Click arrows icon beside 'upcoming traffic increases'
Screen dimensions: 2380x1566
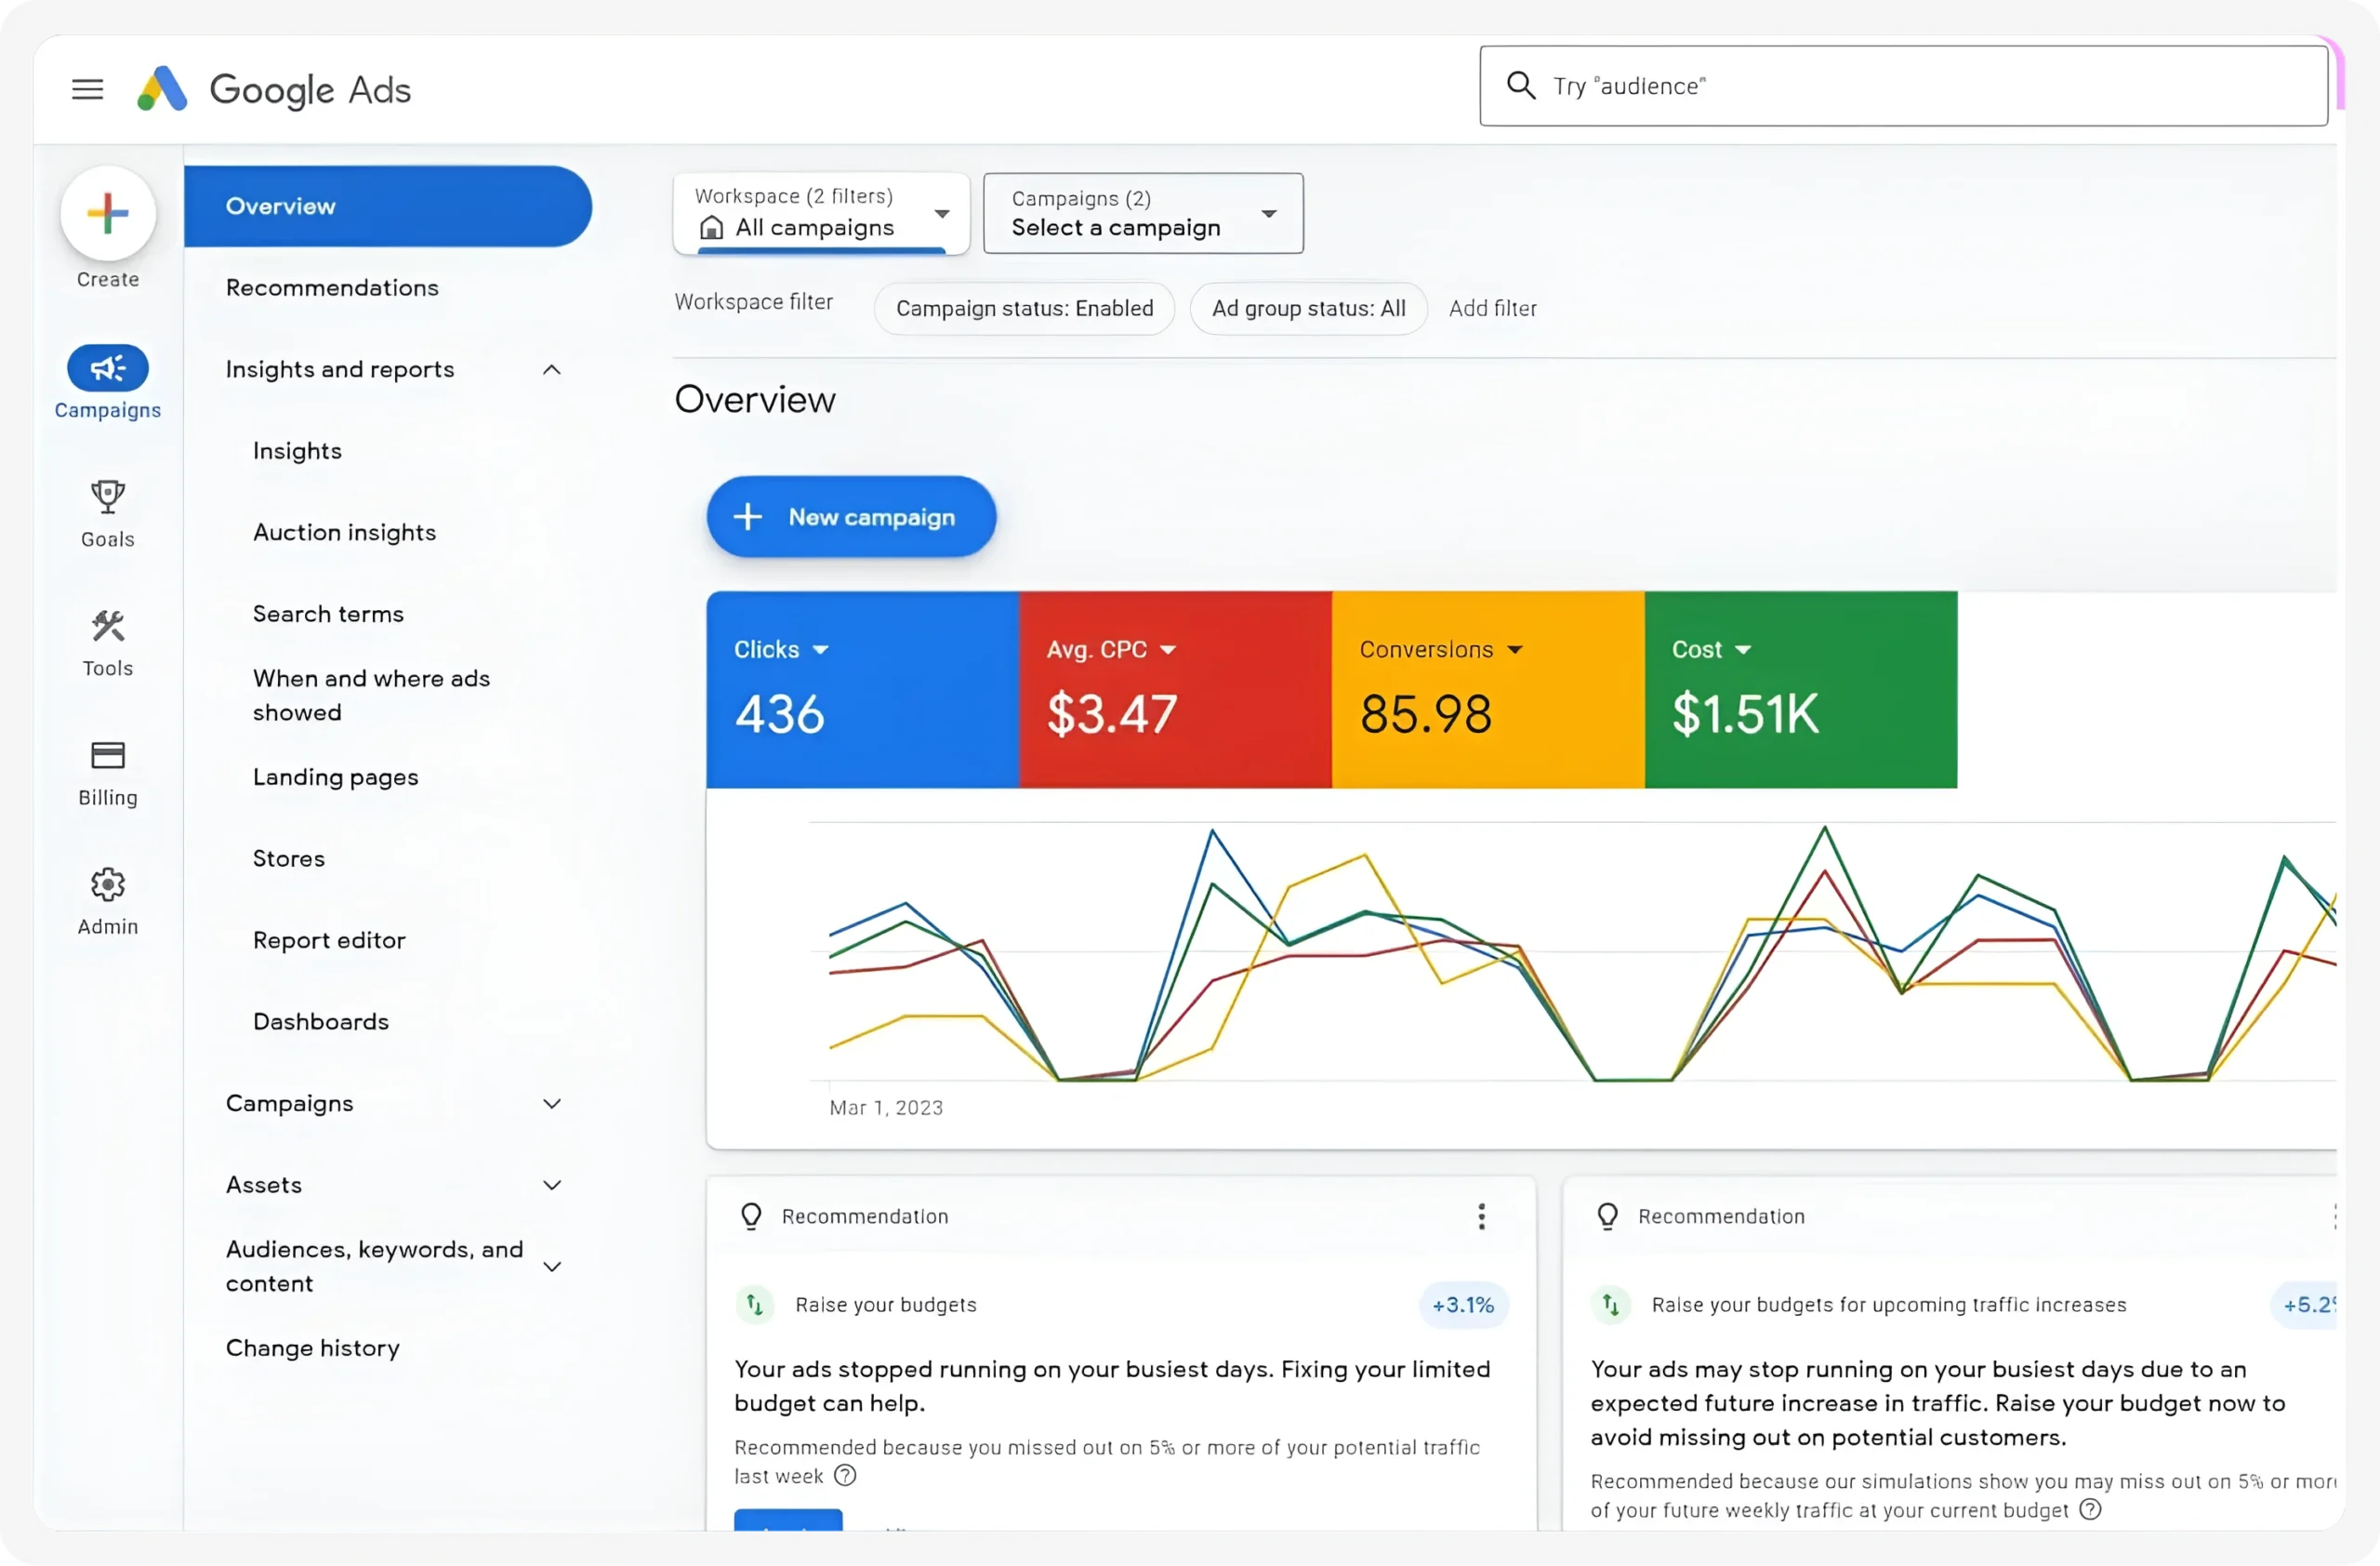coord(1611,1304)
